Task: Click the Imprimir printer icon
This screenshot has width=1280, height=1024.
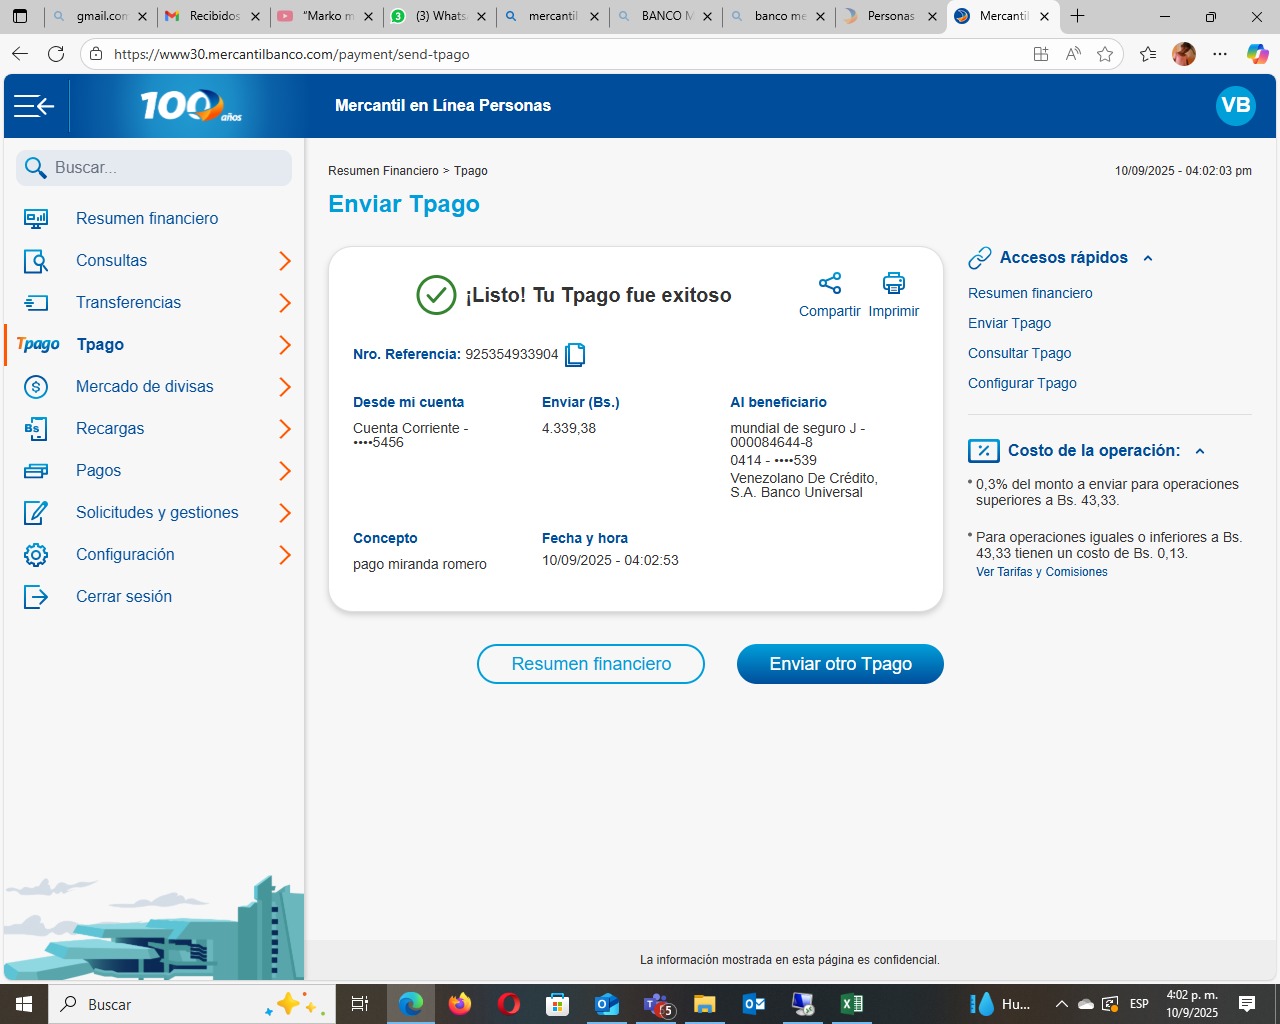Action: 893,283
